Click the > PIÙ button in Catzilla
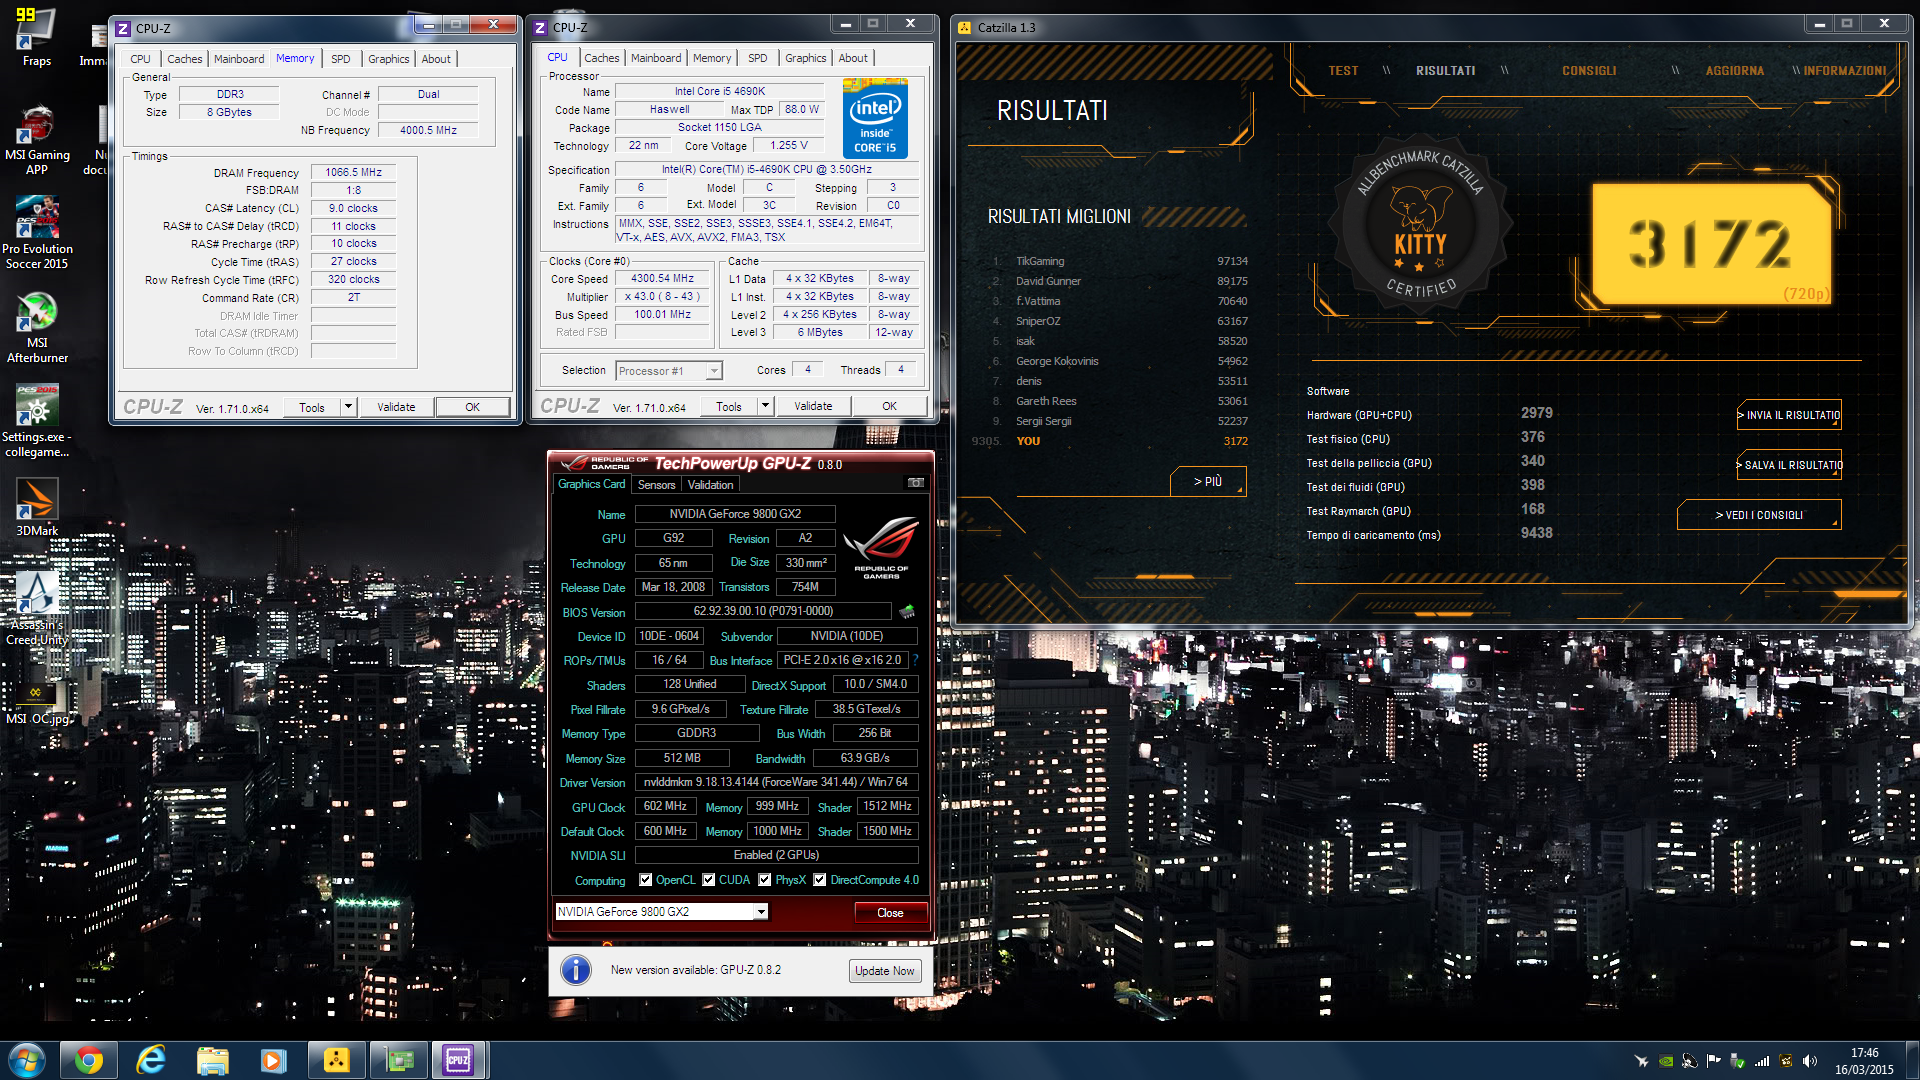 (x=1208, y=481)
